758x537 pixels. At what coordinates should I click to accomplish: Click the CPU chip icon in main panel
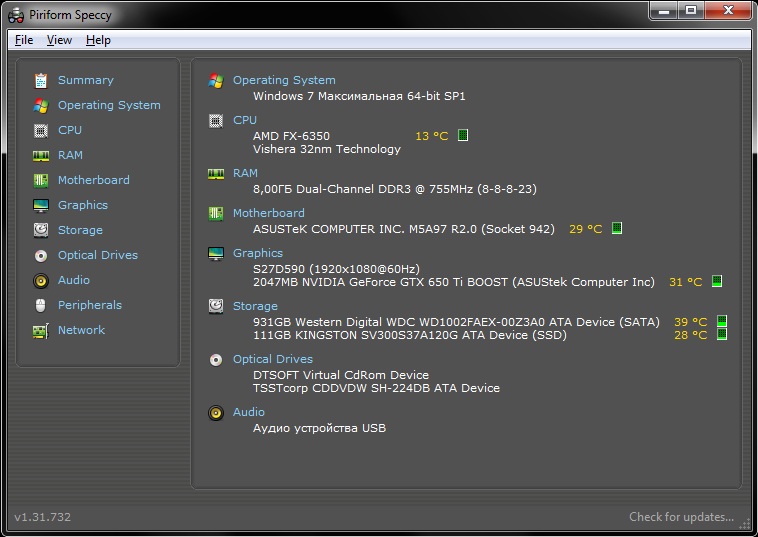click(x=216, y=120)
